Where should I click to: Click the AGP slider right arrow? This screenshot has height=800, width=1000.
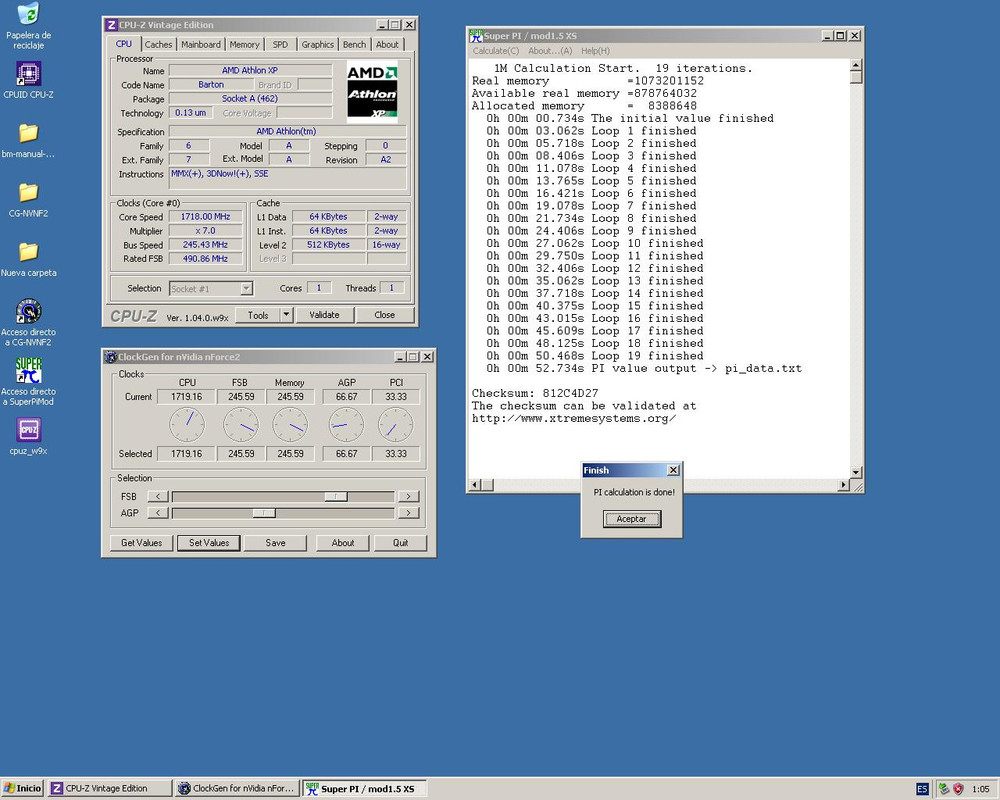pyautogui.click(x=408, y=513)
